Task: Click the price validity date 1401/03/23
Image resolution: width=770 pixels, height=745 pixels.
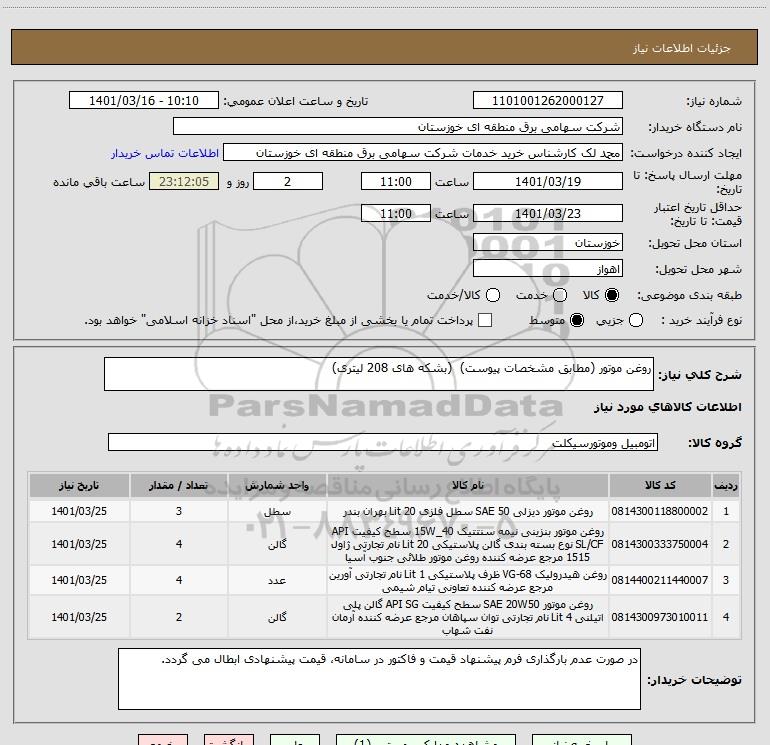Action: pos(548,213)
